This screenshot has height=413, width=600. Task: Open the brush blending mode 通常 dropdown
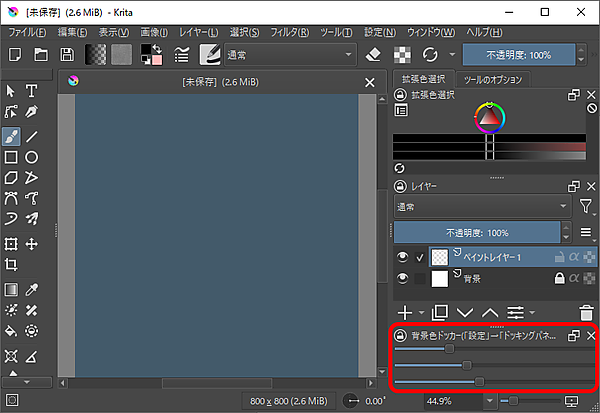point(290,54)
